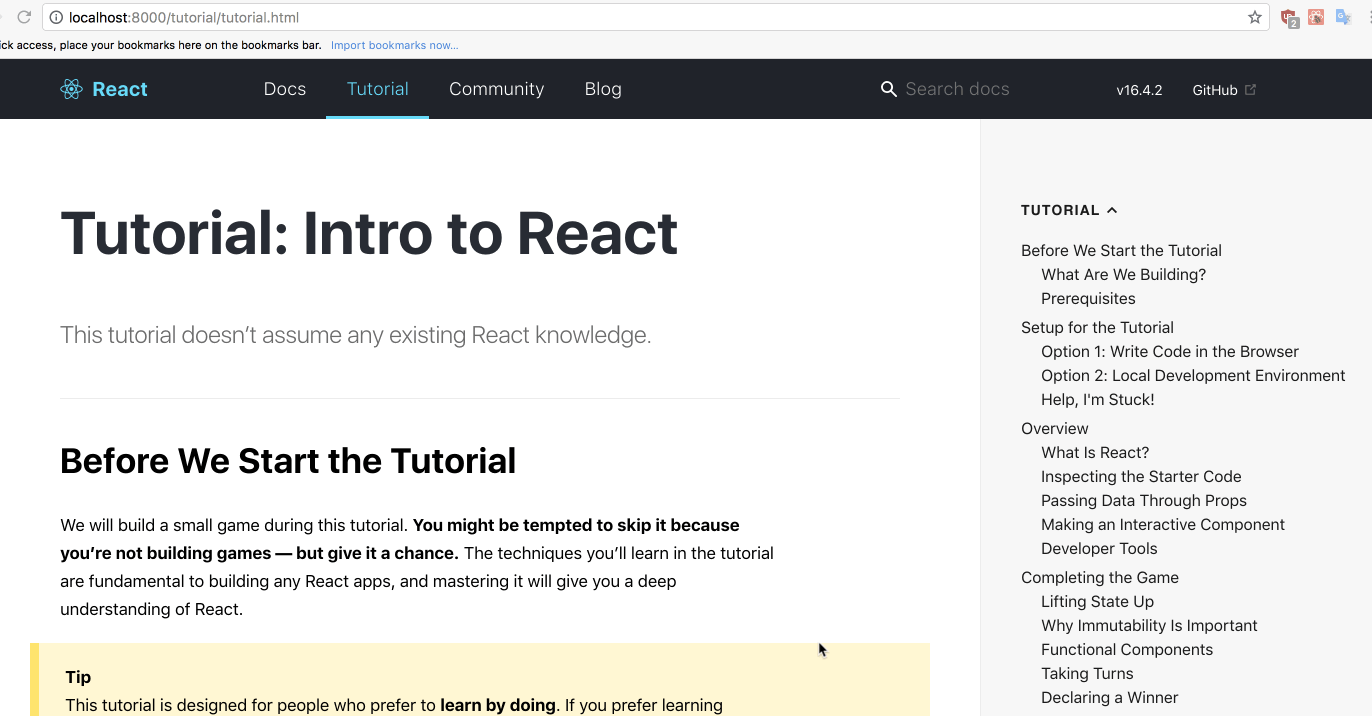Click the React home text link

click(120, 89)
